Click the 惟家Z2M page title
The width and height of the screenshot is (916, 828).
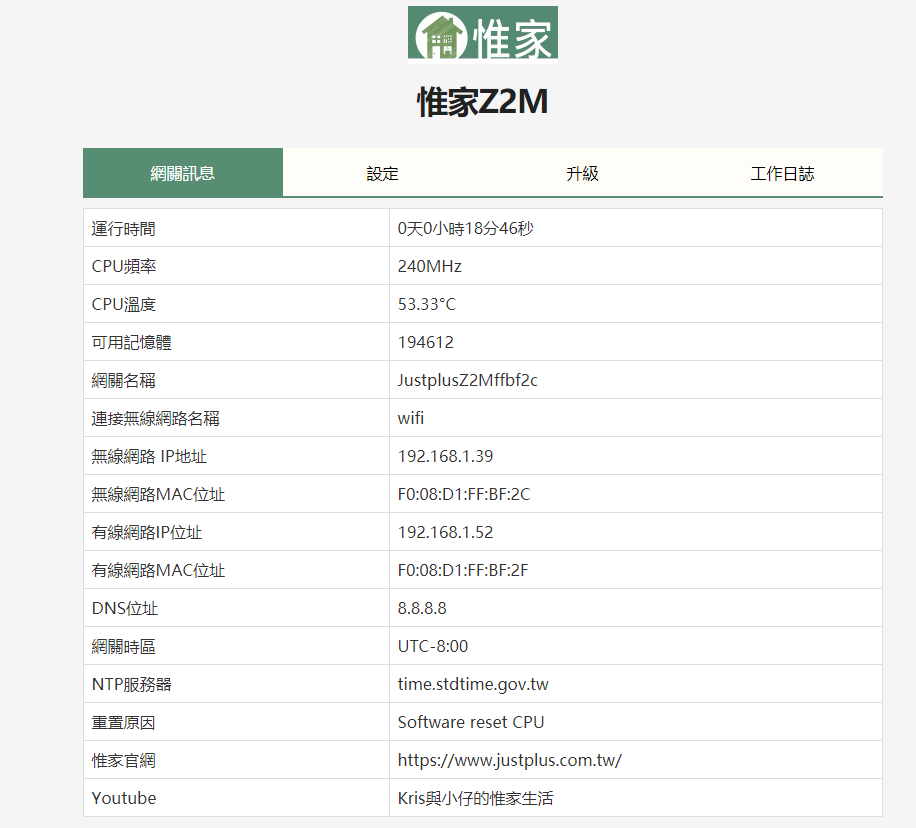[483, 102]
